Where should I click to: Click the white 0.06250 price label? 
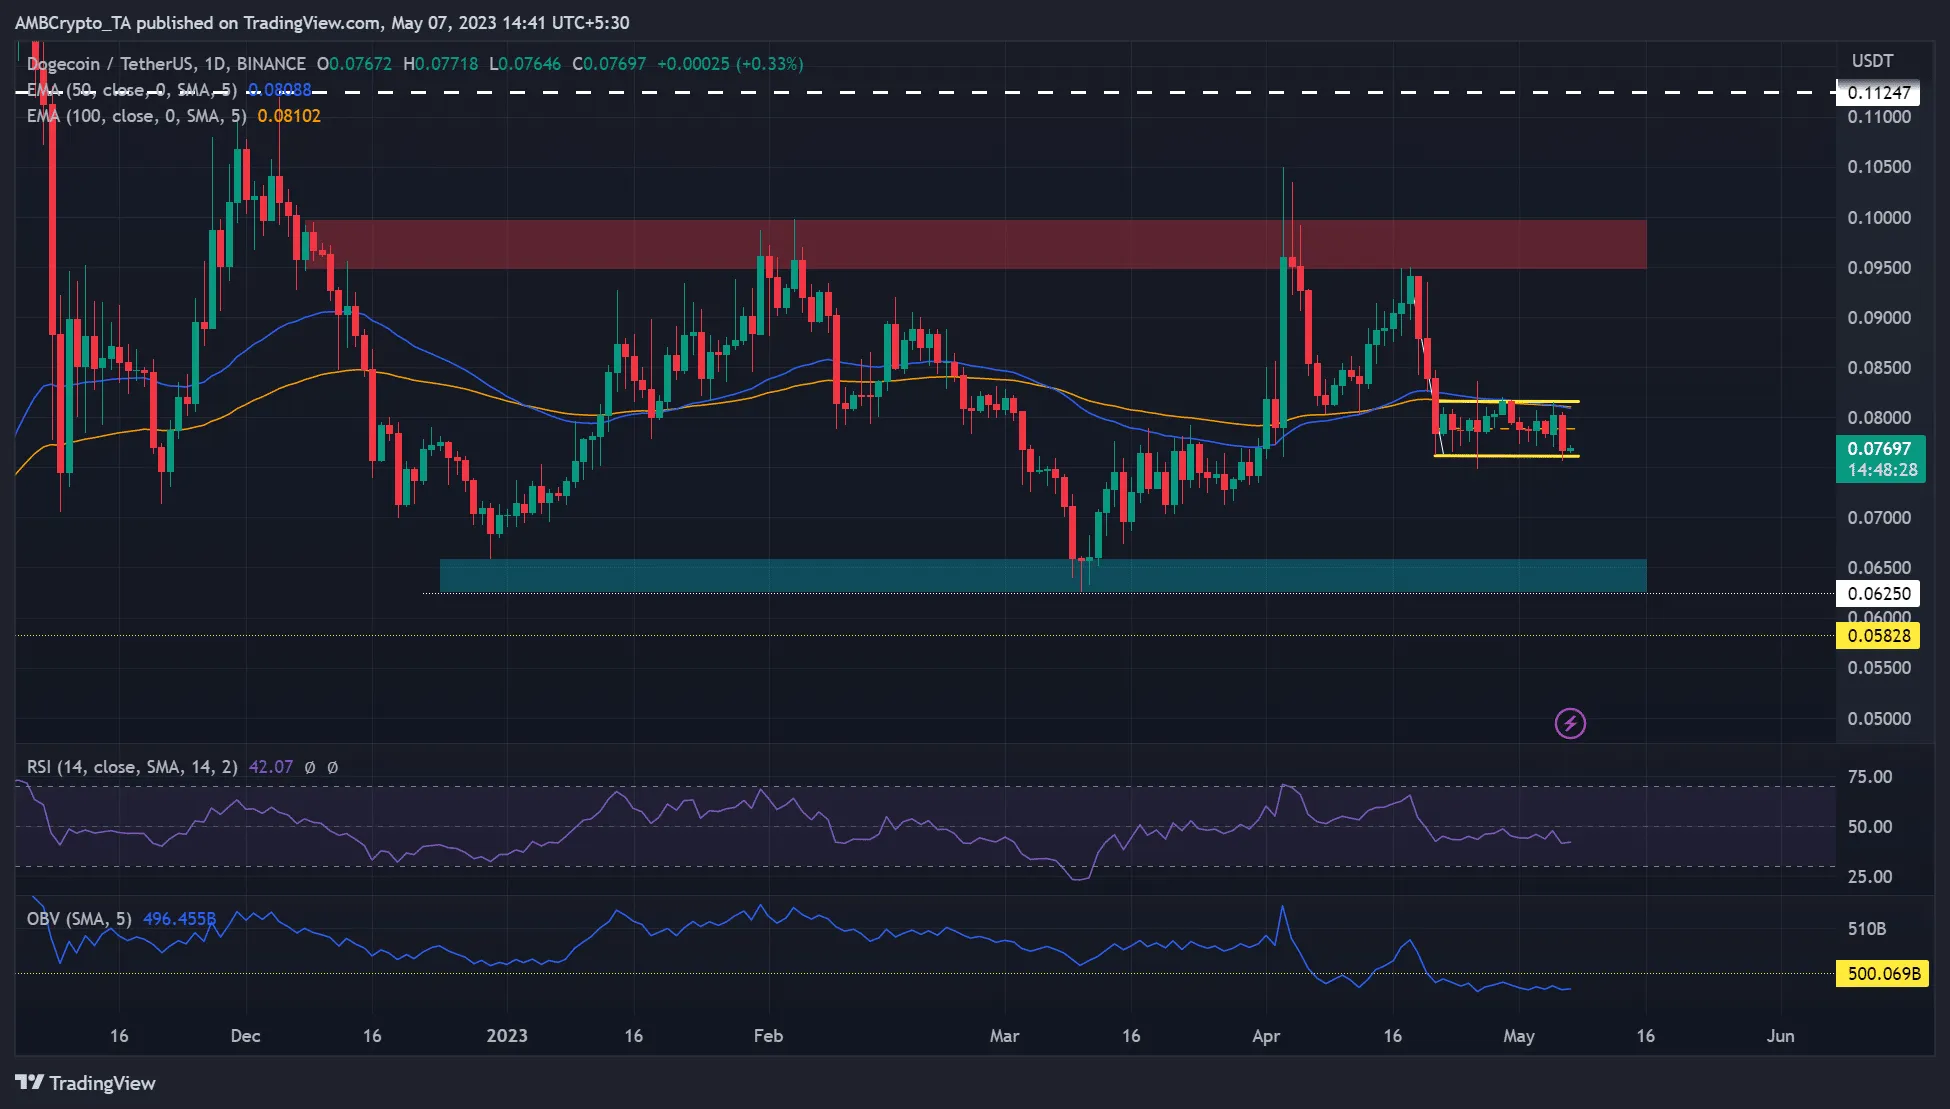pos(1878,594)
